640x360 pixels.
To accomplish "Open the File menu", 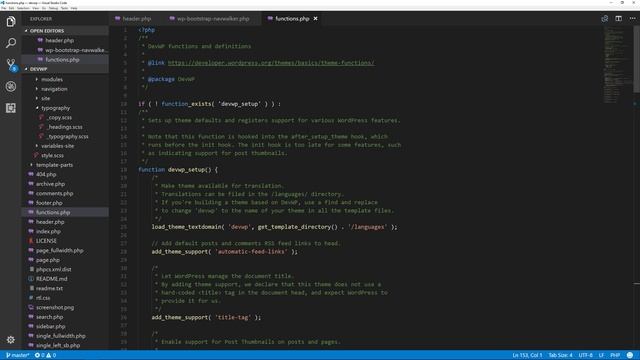I will 4,8.
